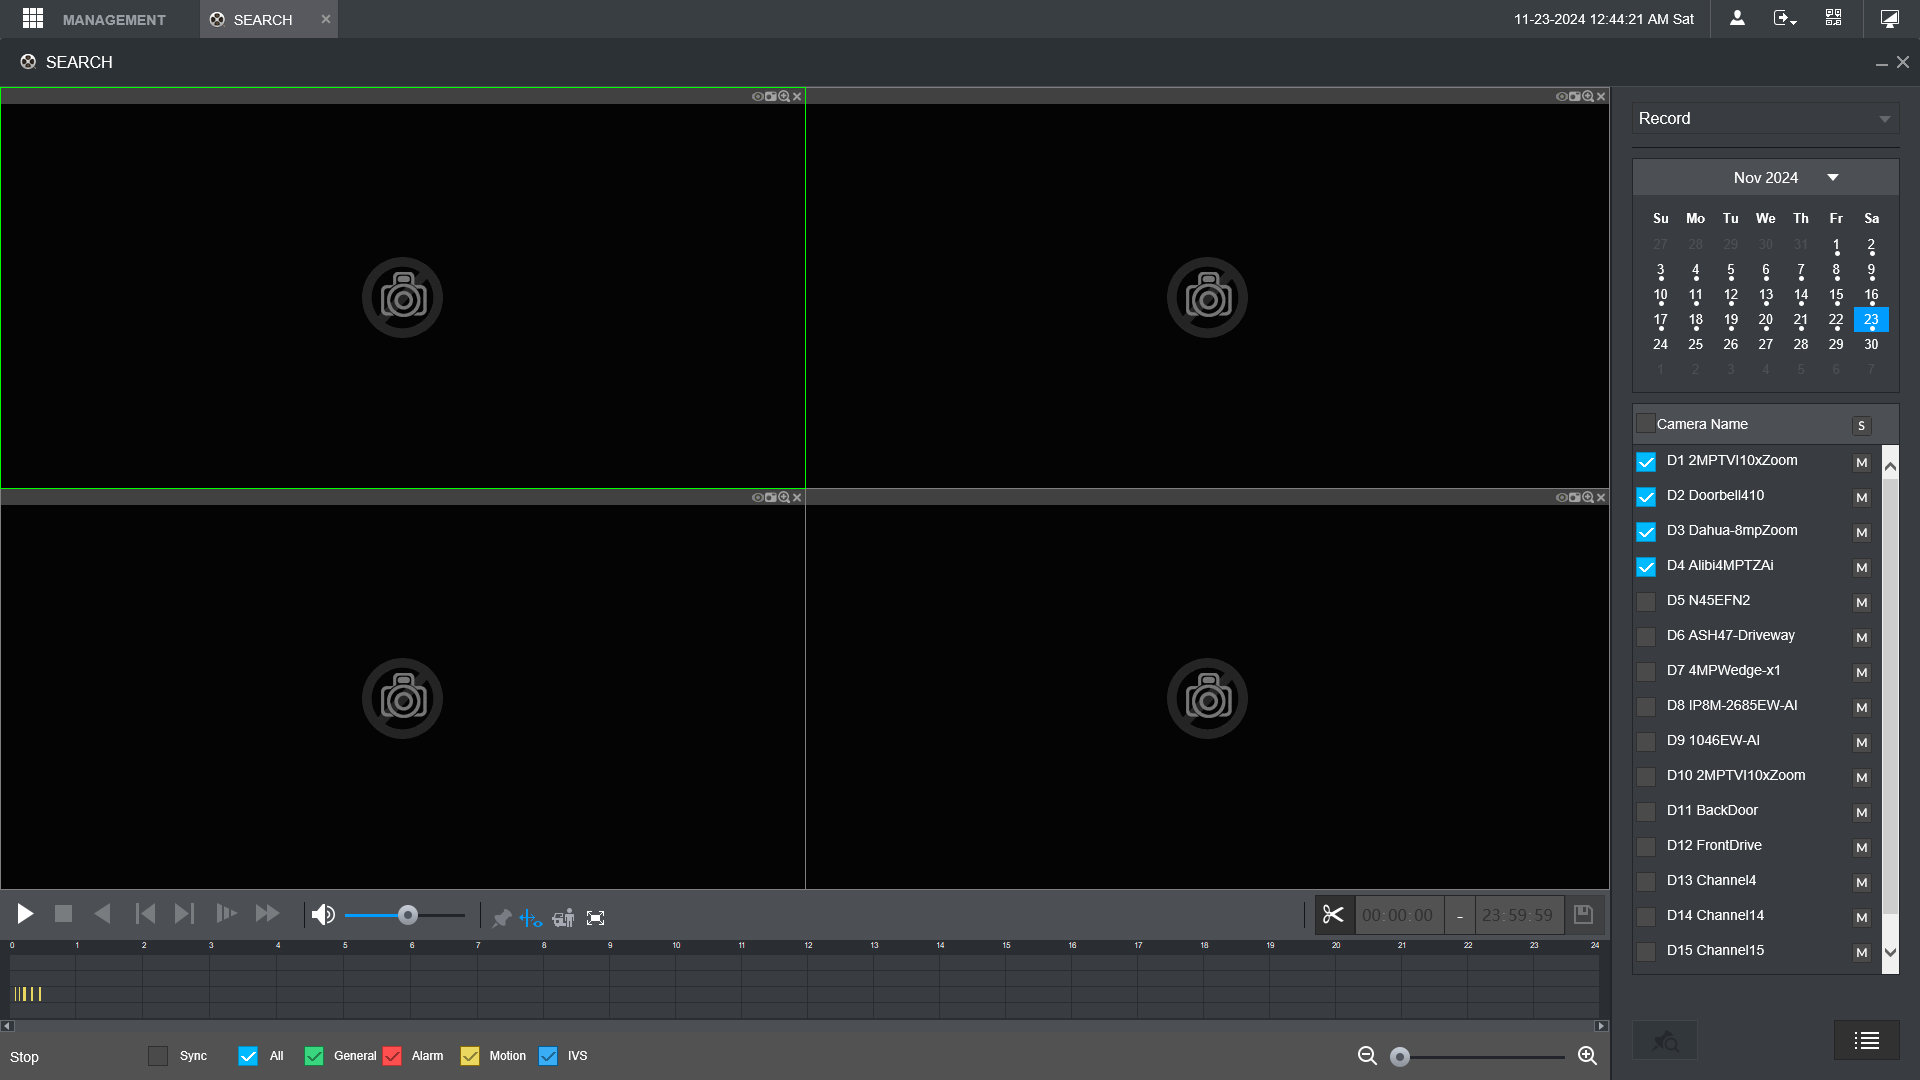The height and width of the screenshot is (1080, 1920).
Task: Click the stop playback square button
Action: (x=63, y=914)
